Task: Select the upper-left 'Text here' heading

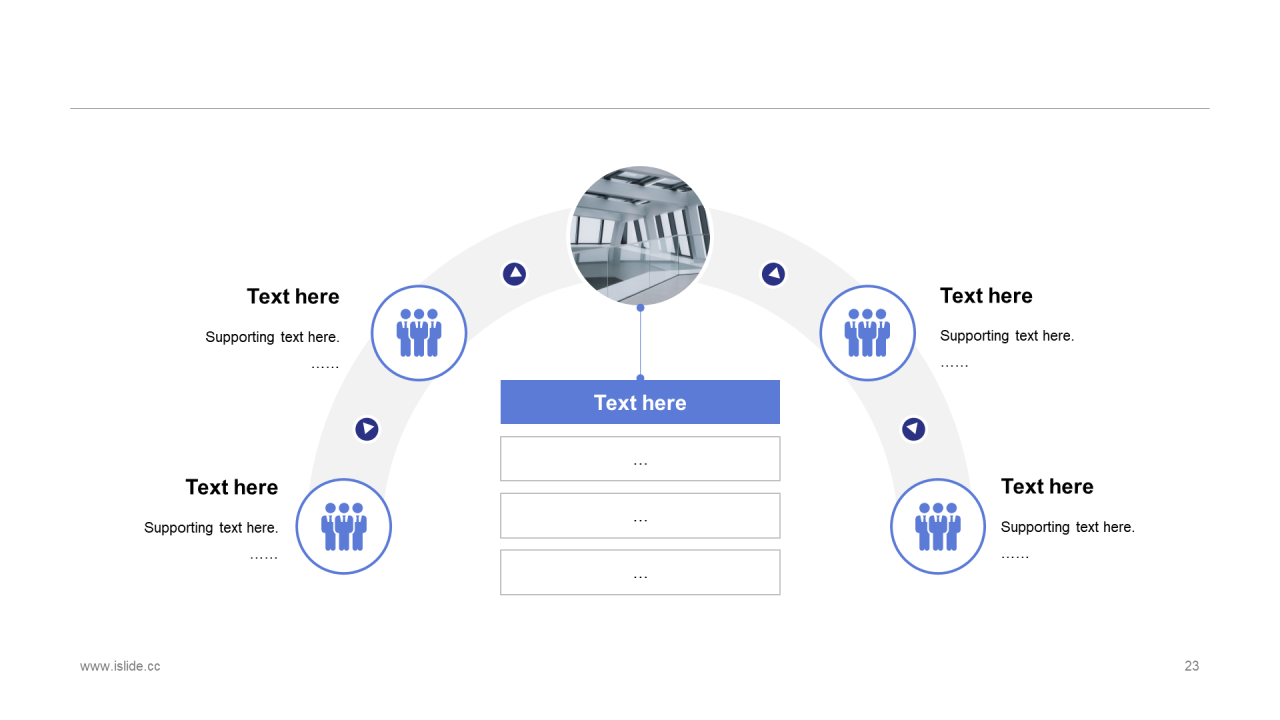Action: 293,297
